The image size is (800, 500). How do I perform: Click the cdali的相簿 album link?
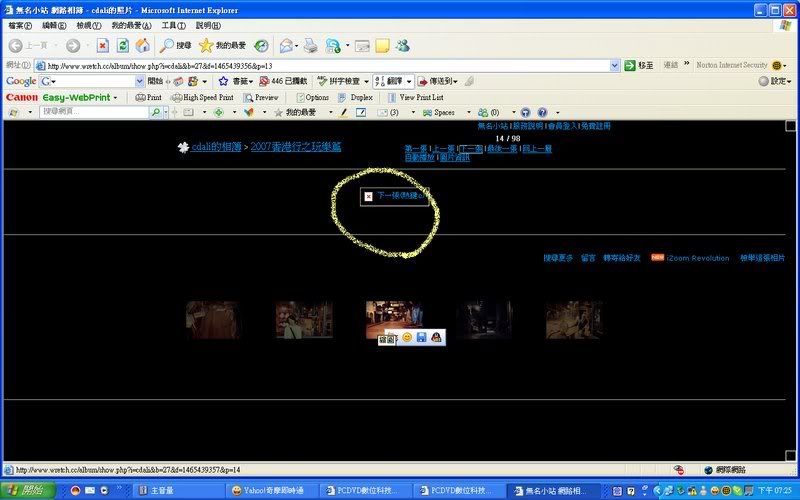[216, 147]
